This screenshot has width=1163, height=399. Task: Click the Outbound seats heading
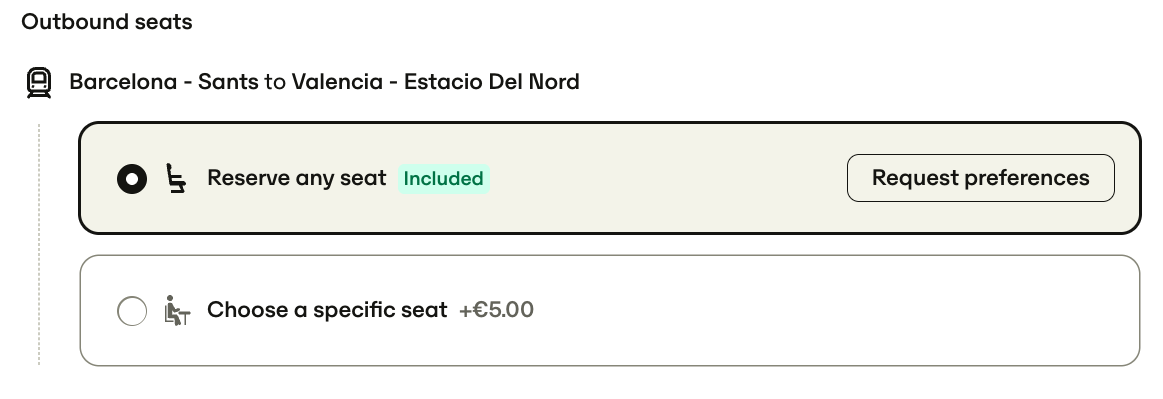(x=107, y=22)
